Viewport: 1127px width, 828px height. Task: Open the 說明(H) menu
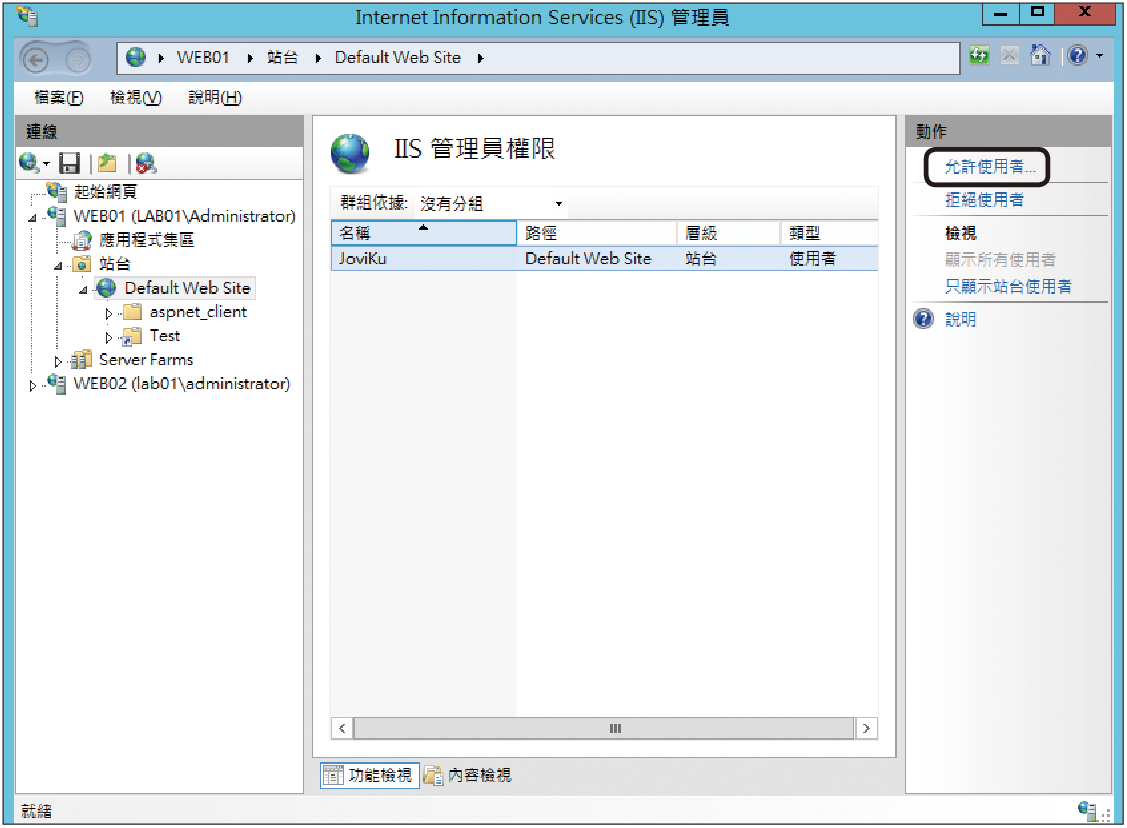[214, 97]
